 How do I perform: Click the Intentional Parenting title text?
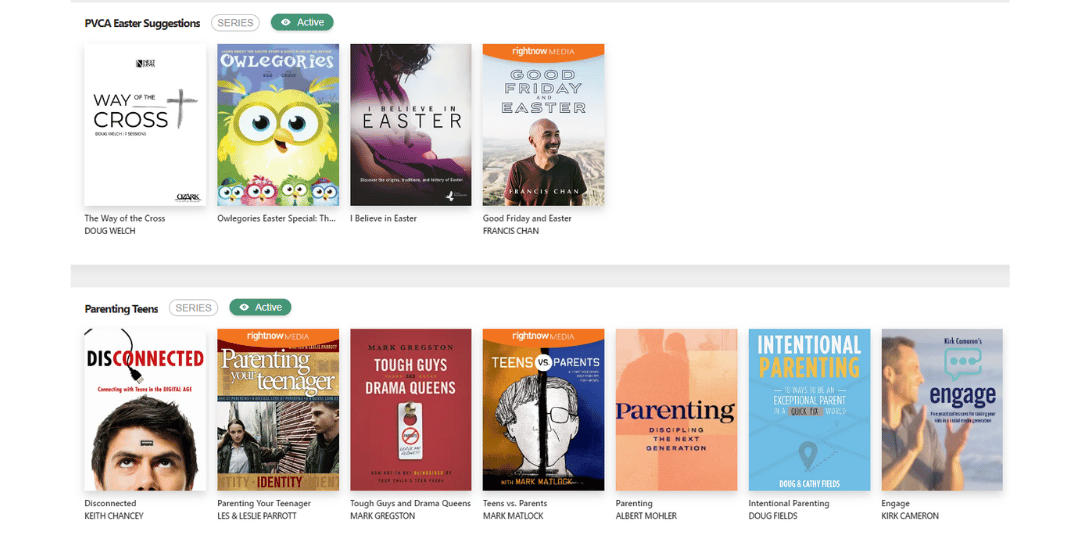789,503
